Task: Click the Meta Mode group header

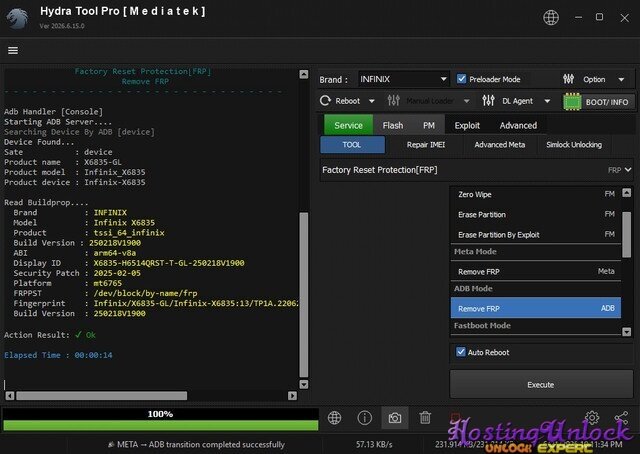Action: pyautogui.click(x=536, y=251)
